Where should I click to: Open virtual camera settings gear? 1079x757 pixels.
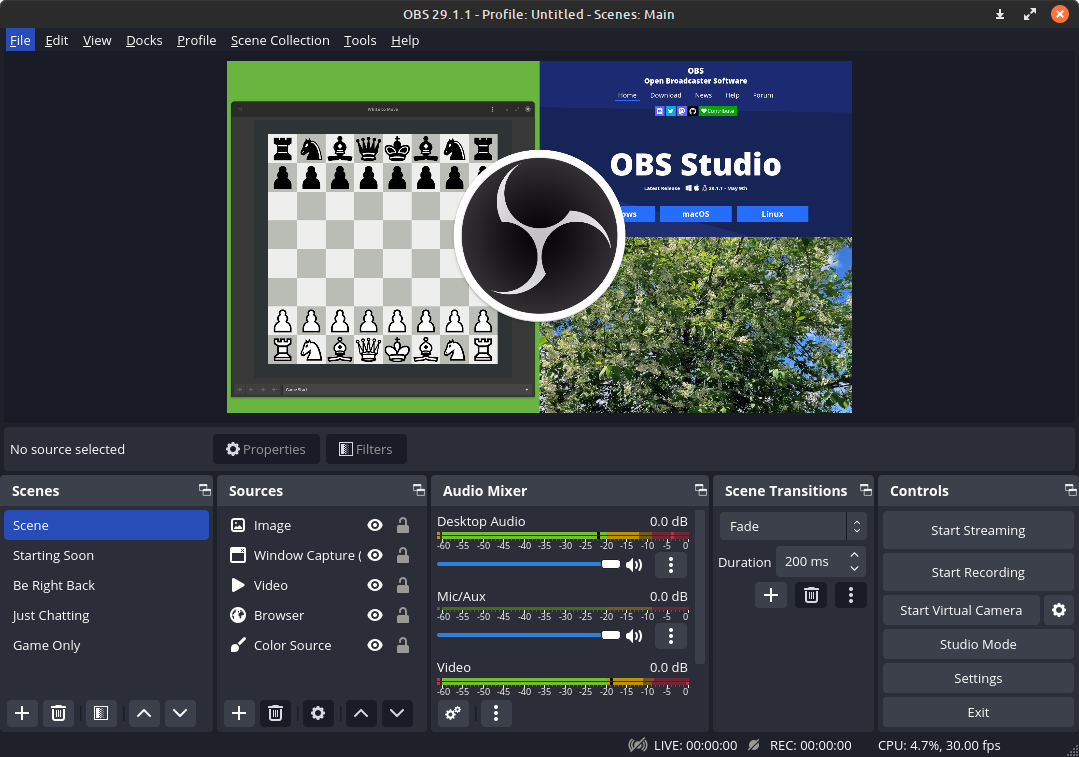click(x=1059, y=610)
